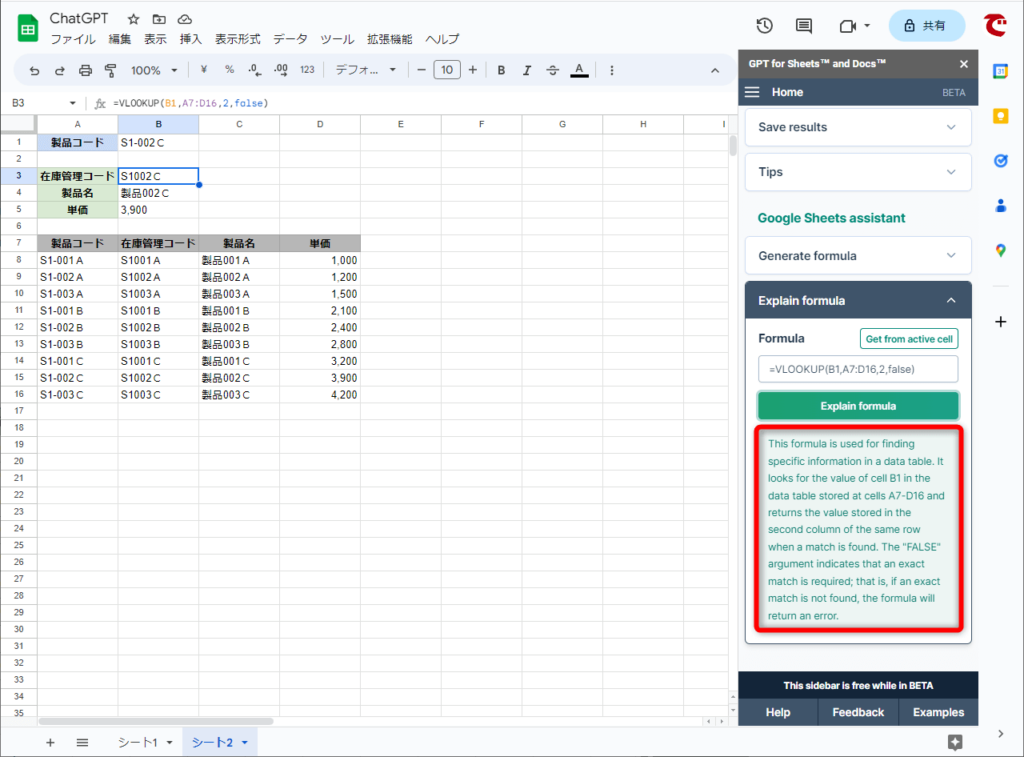Click the 共有 share button
The width and height of the screenshot is (1024, 757).
point(926,26)
